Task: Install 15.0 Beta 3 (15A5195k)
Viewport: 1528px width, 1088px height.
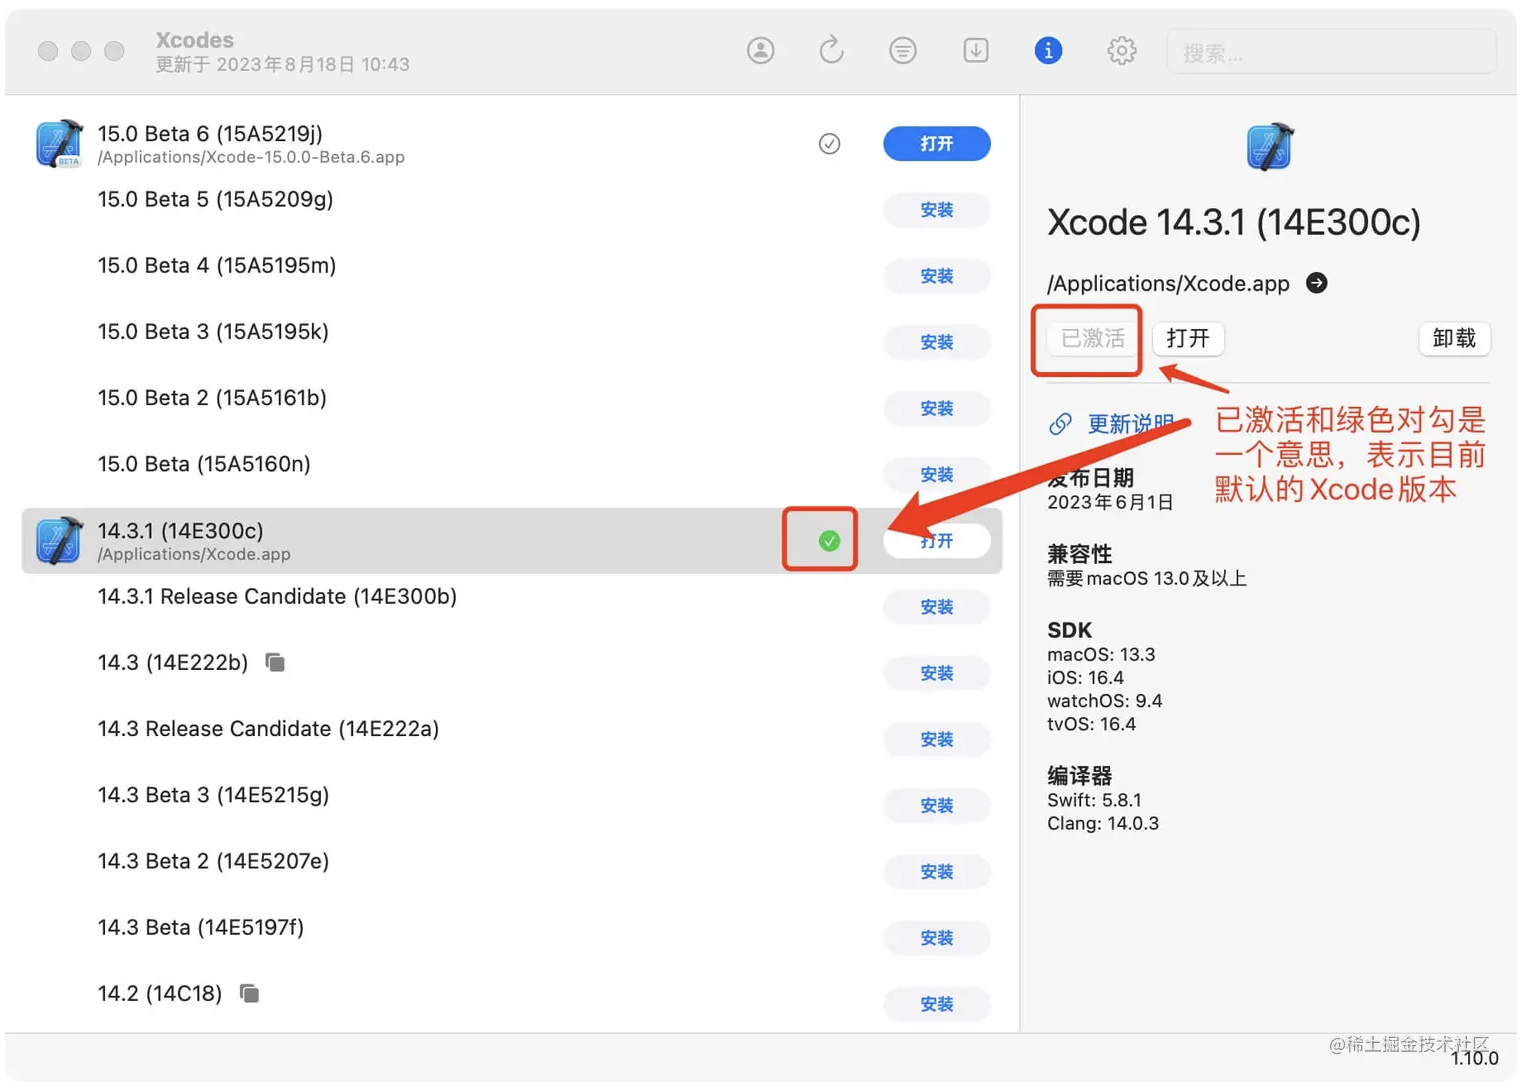Action: coord(937,342)
